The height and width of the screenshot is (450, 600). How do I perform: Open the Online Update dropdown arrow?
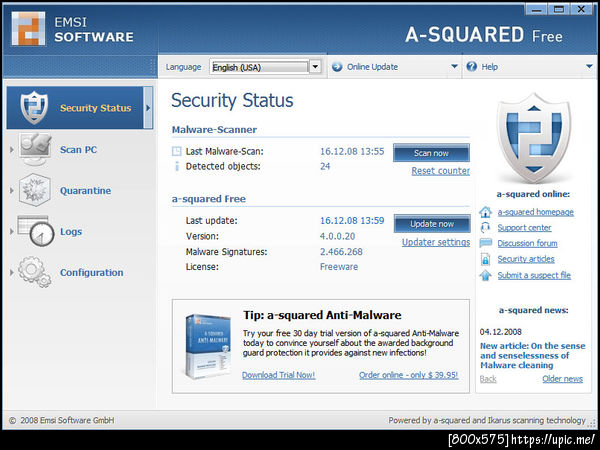click(454, 67)
